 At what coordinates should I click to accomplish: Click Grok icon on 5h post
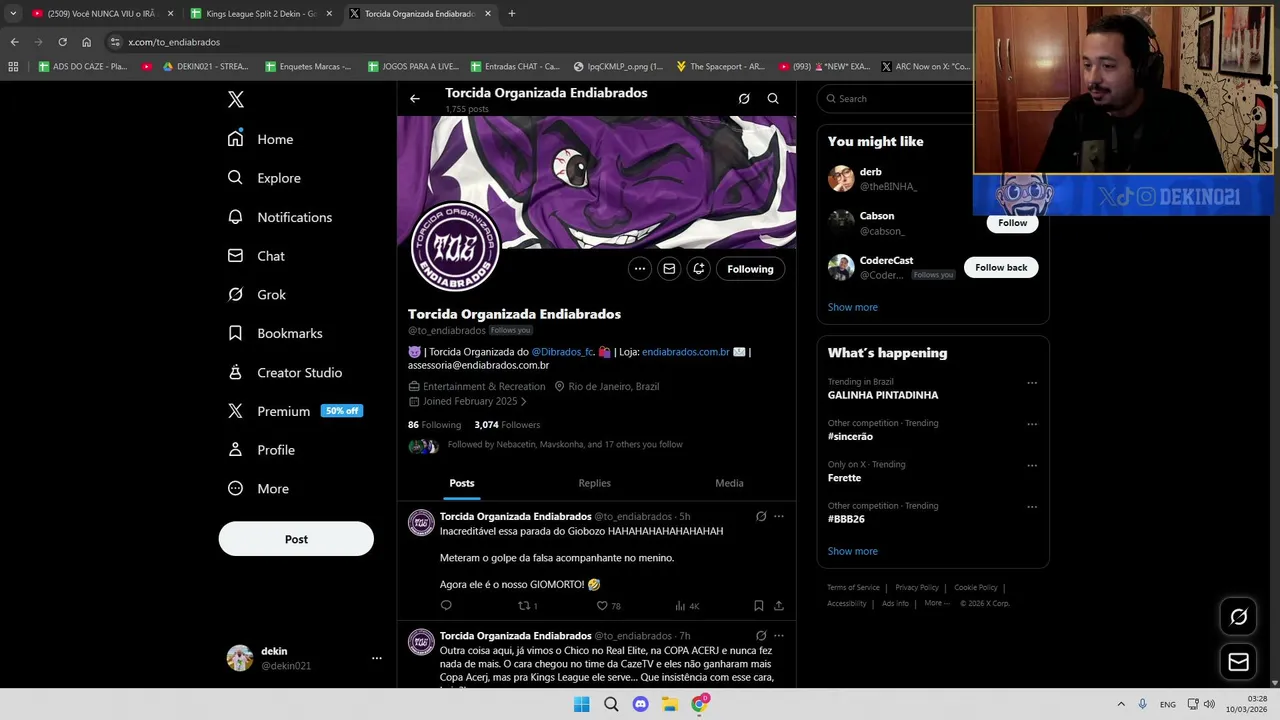761,517
